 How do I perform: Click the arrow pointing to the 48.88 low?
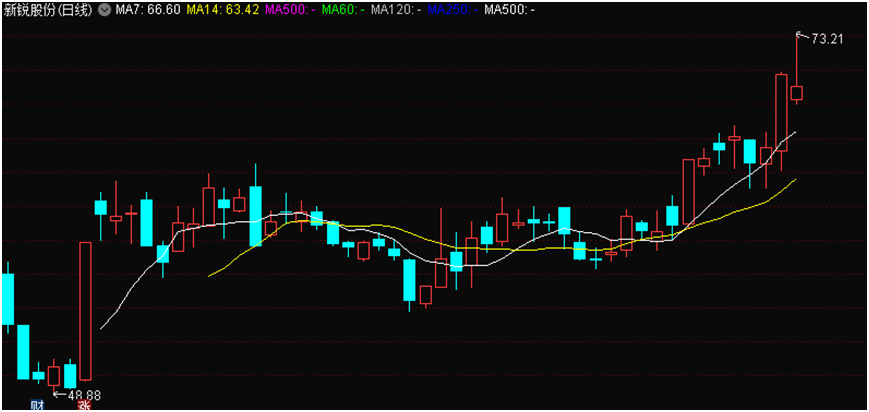pyautogui.click(x=60, y=394)
